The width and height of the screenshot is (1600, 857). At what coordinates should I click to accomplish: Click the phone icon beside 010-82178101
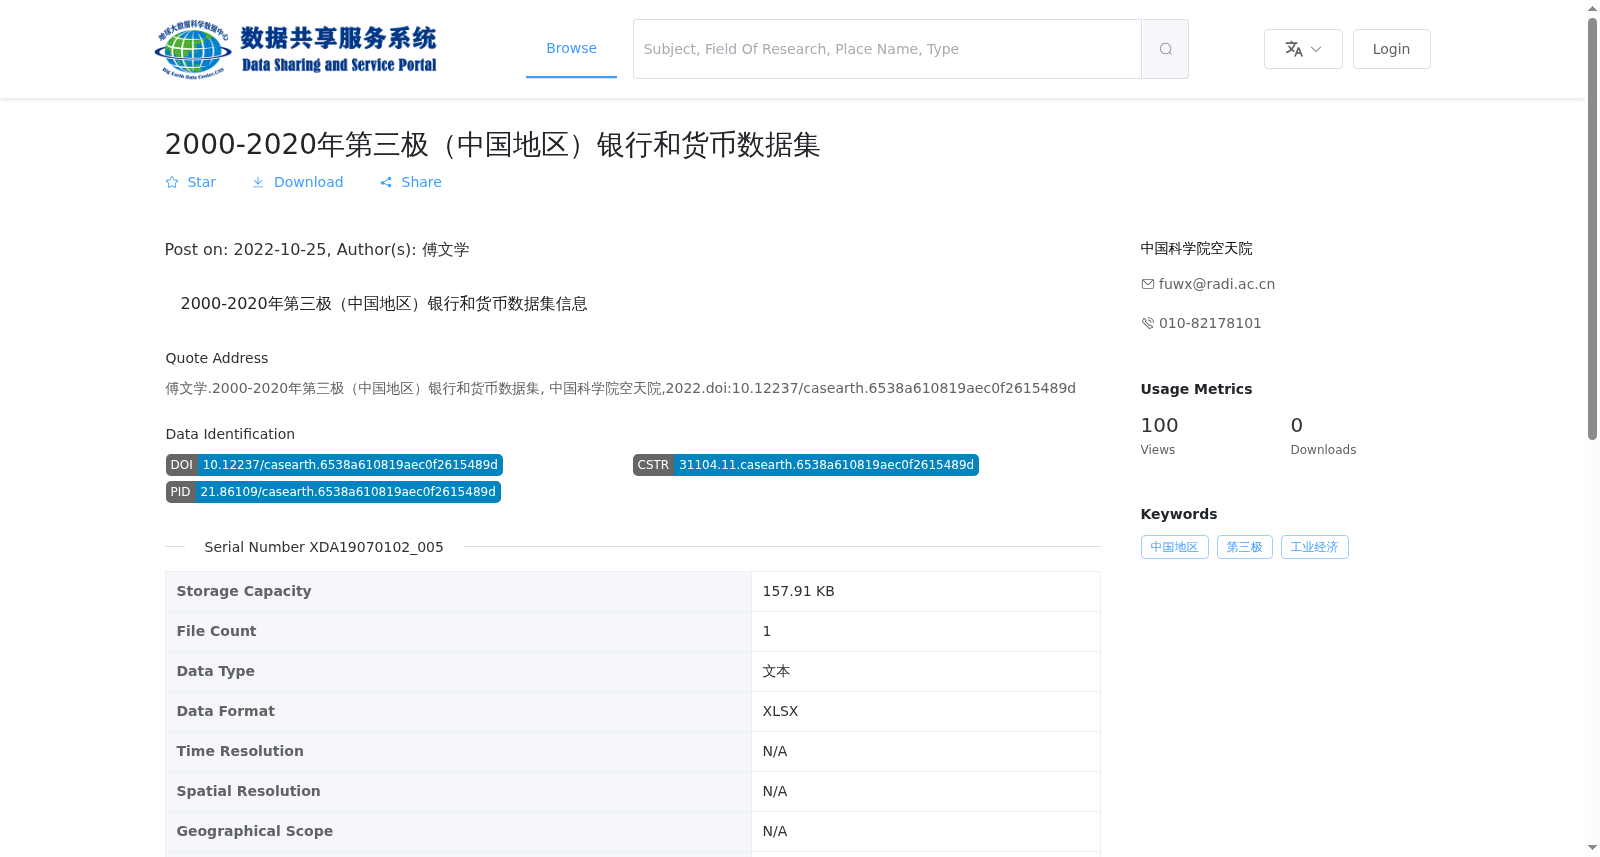coord(1148,323)
